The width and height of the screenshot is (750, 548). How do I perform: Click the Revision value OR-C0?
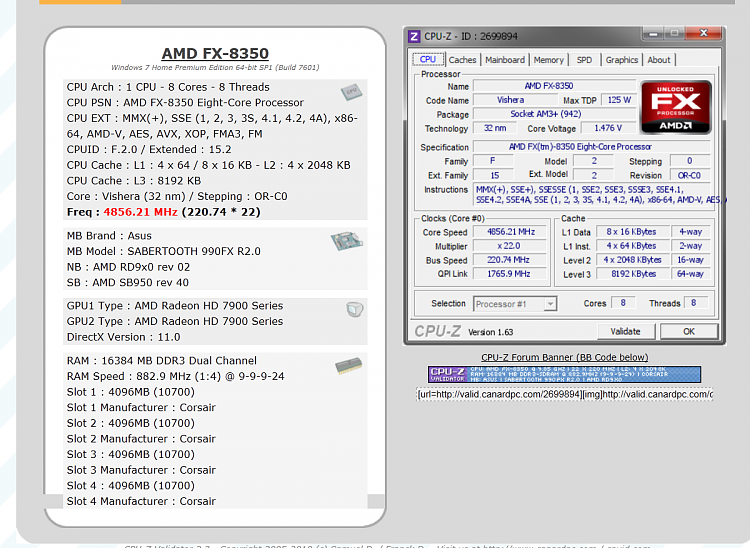pyautogui.click(x=689, y=175)
